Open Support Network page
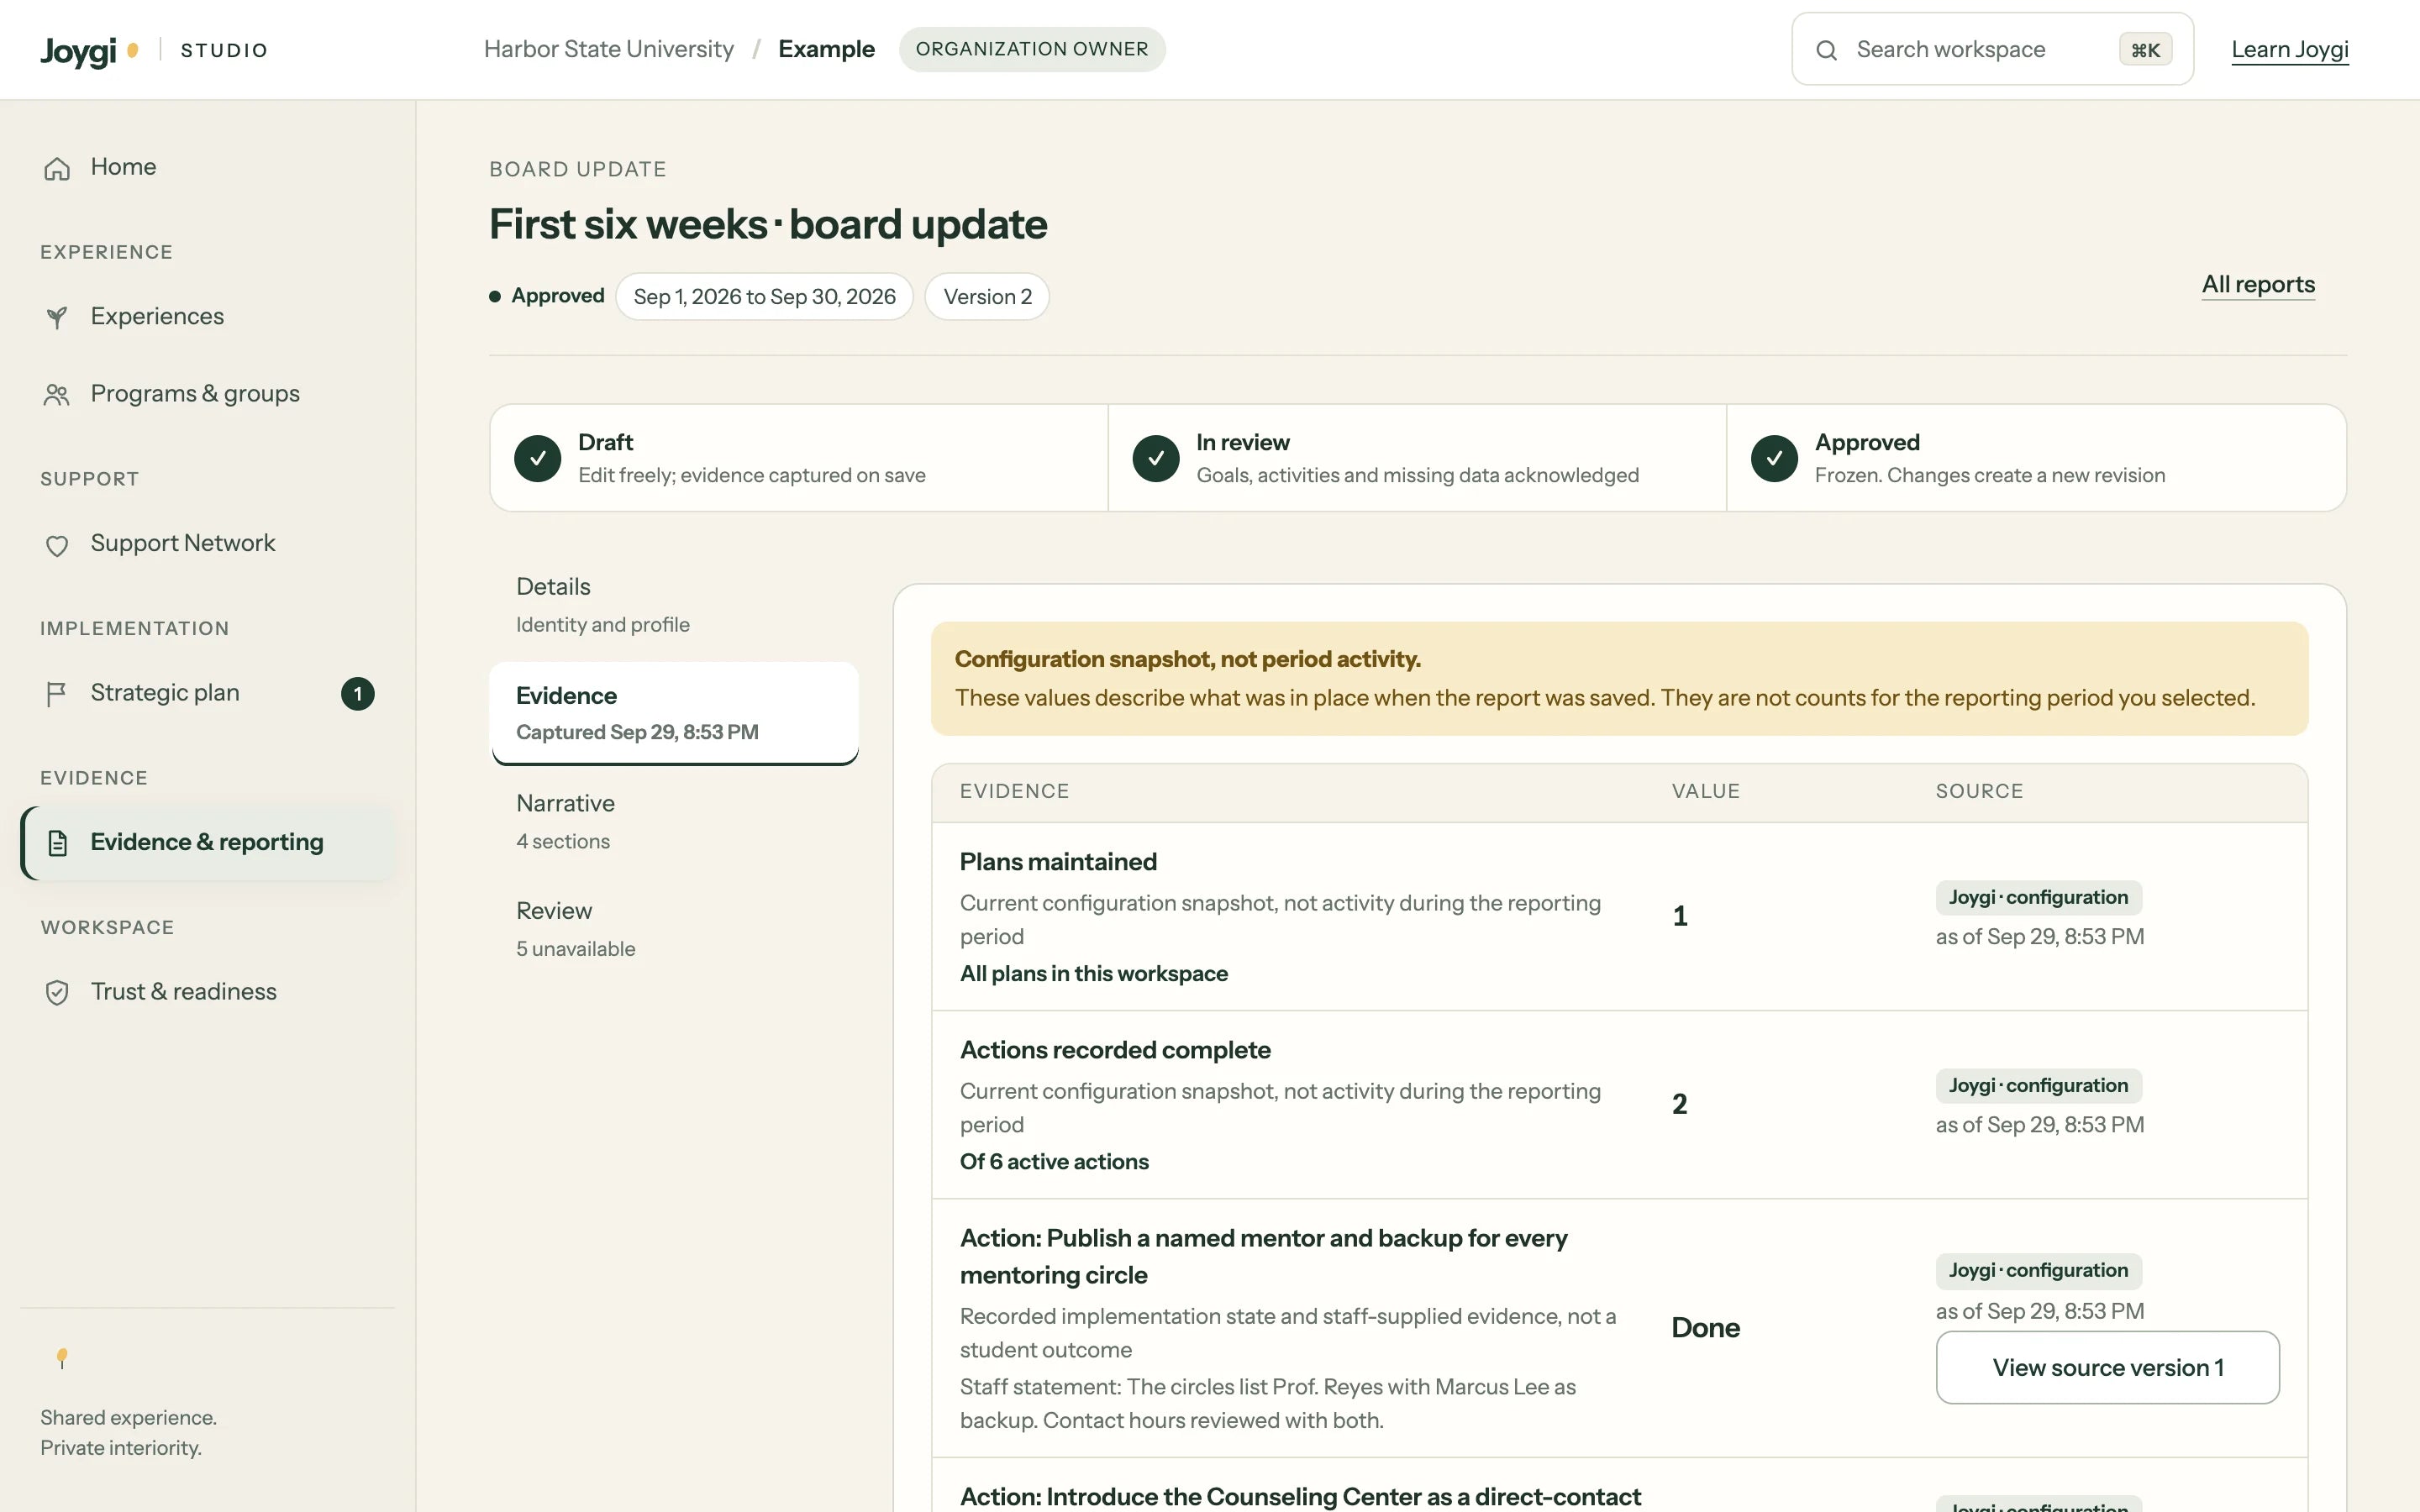Viewport: 2420px width, 1512px height. click(207, 543)
